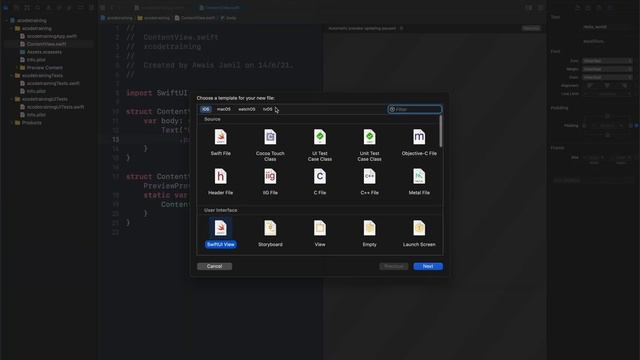Click Resume in the preview canvas
This screenshot has height=360, width=640.
[531, 28]
